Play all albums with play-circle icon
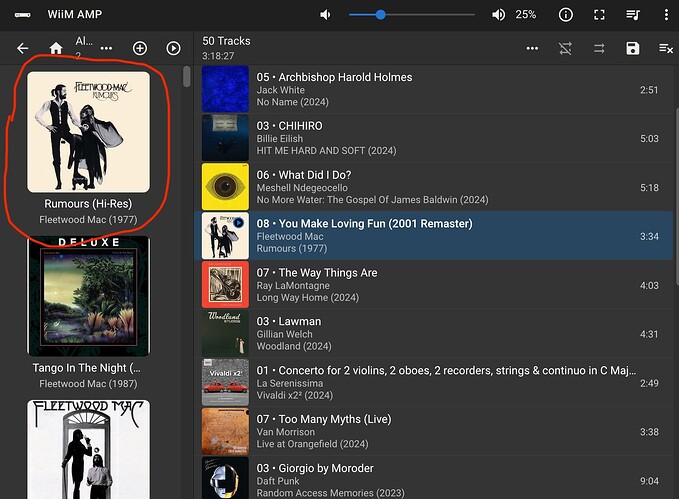Screen dimensions: 679x499 [x=173, y=48]
